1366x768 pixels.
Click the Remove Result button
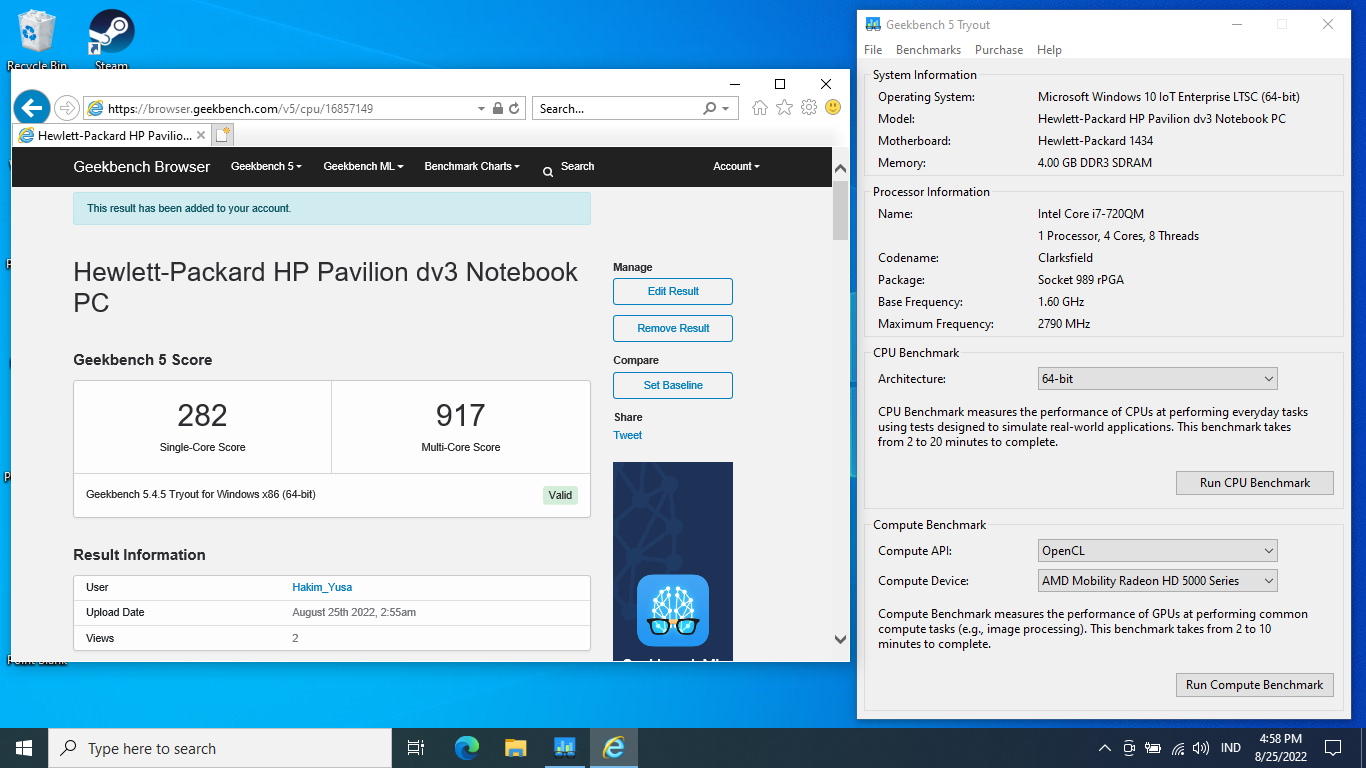click(x=673, y=328)
